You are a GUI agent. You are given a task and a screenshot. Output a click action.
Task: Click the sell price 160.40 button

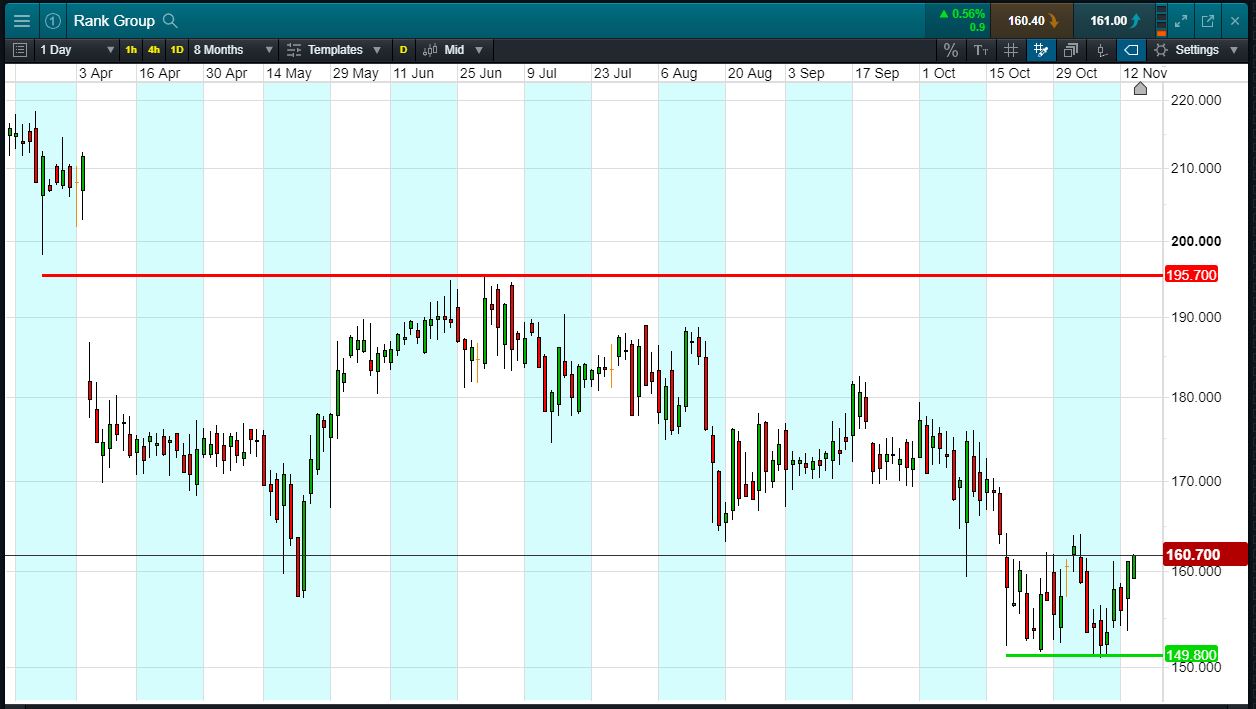pyautogui.click(x=1033, y=20)
